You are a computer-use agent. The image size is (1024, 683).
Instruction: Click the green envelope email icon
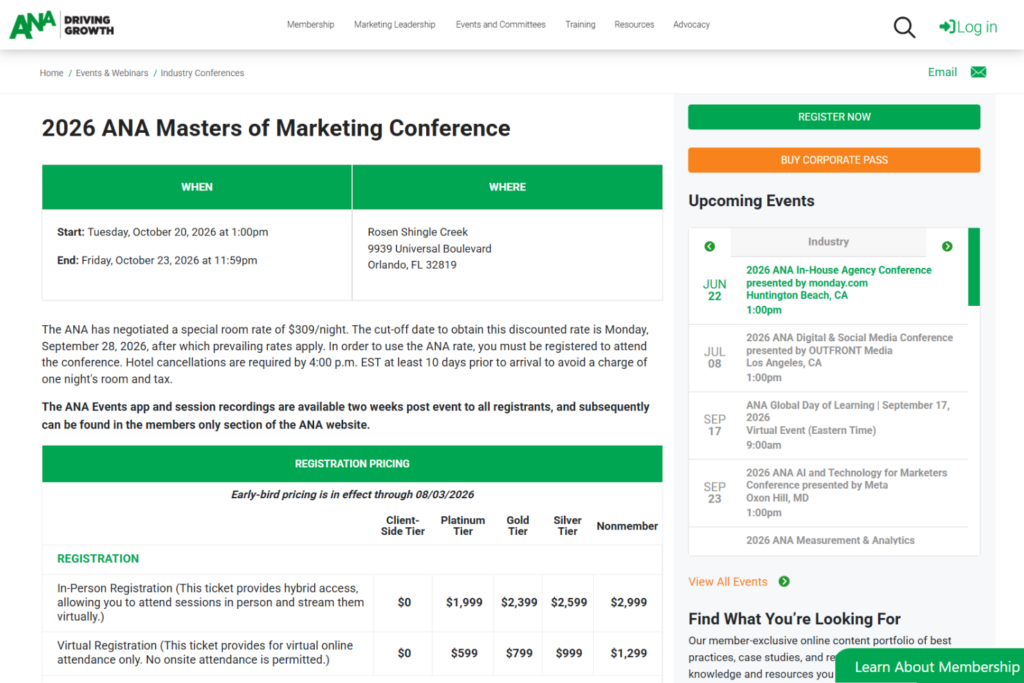(x=978, y=72)
